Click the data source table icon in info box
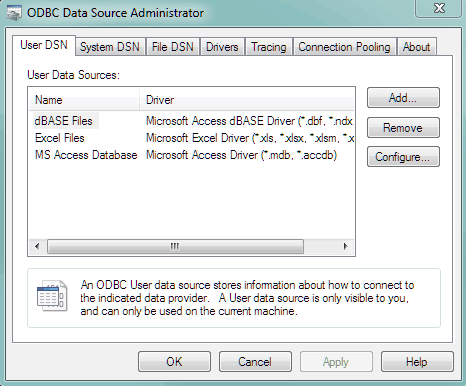This screenshot has width=466, height=386. click(x=52, y=296)
